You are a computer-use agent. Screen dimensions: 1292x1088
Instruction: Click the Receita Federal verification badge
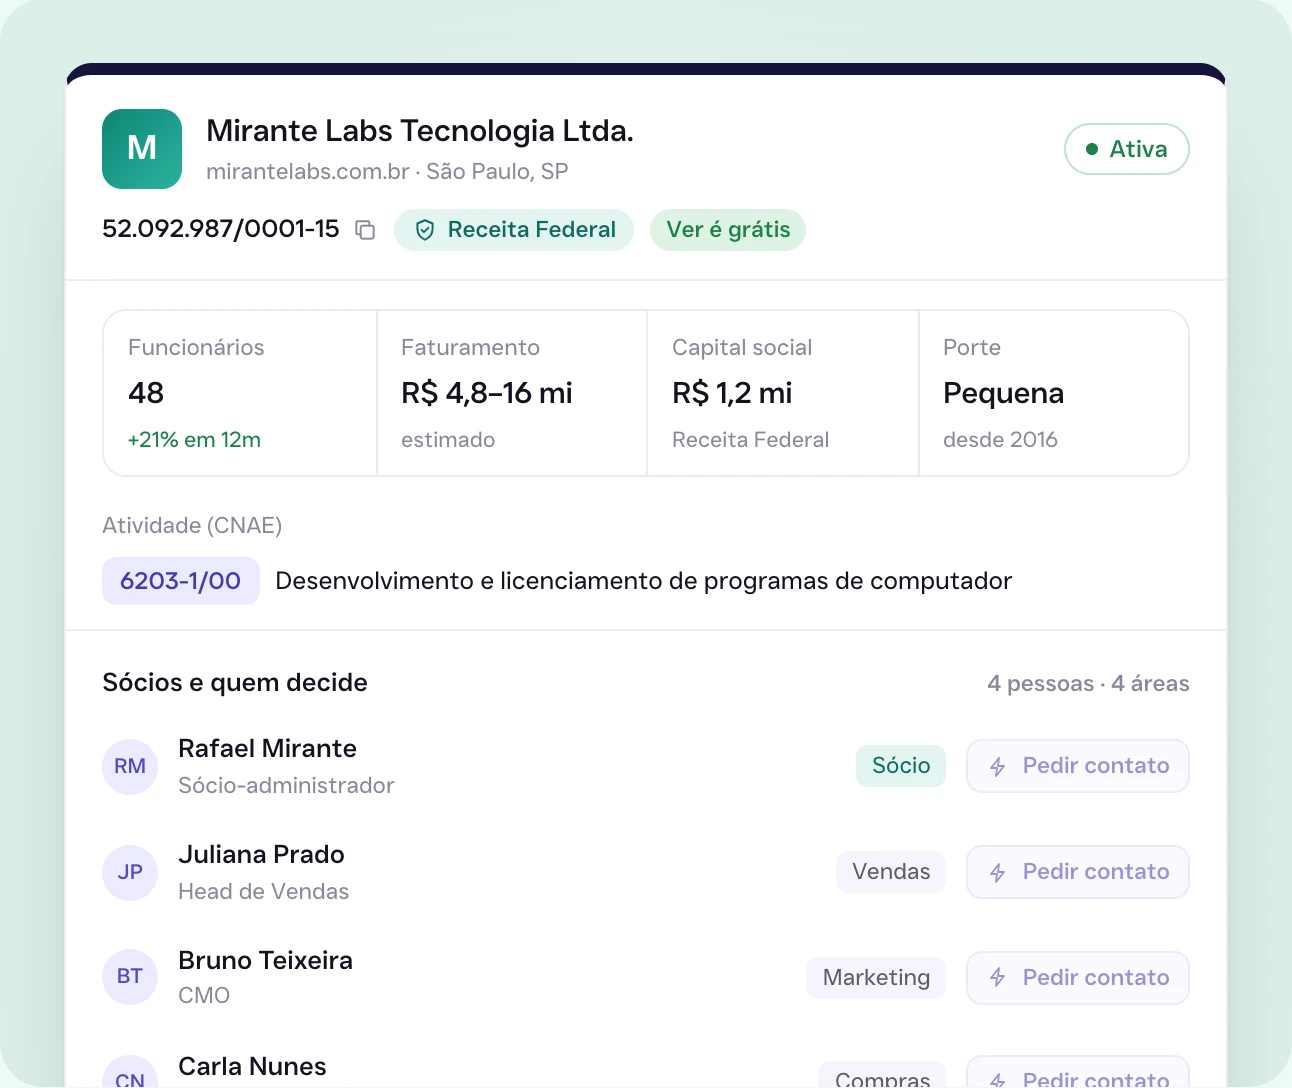point(514,230)
